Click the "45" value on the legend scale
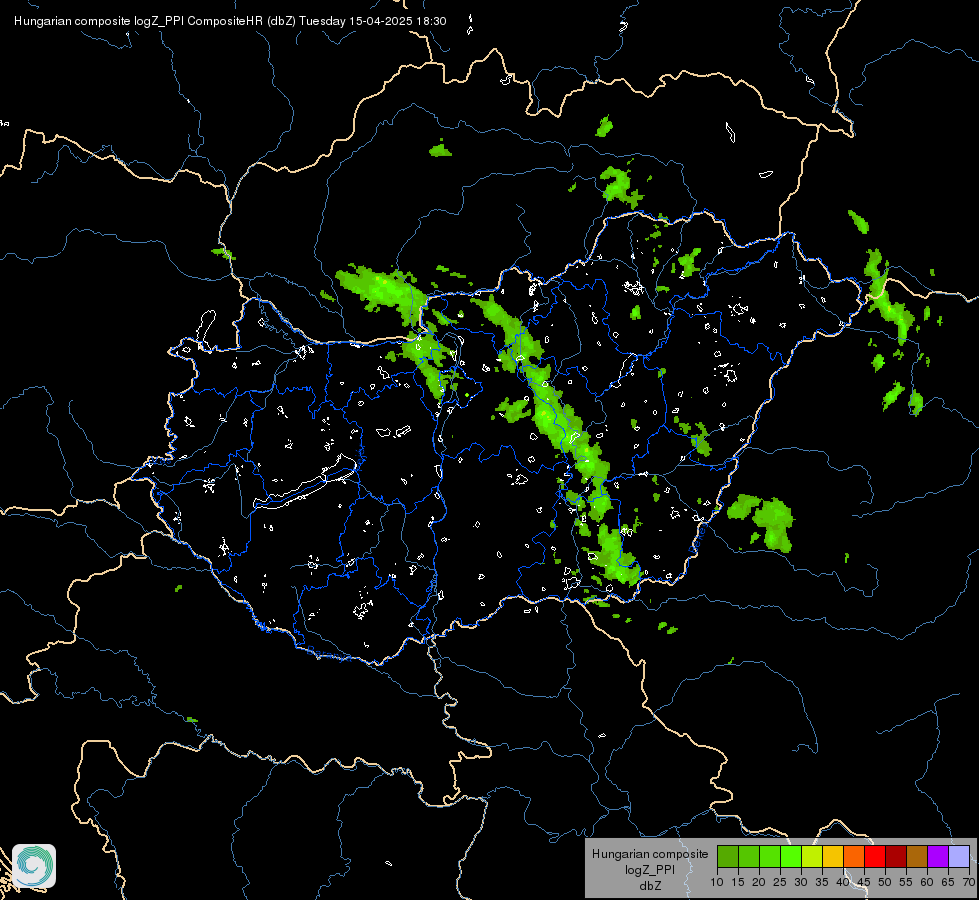979x900 pixels. pyautogui.click(x=864, y=883)
